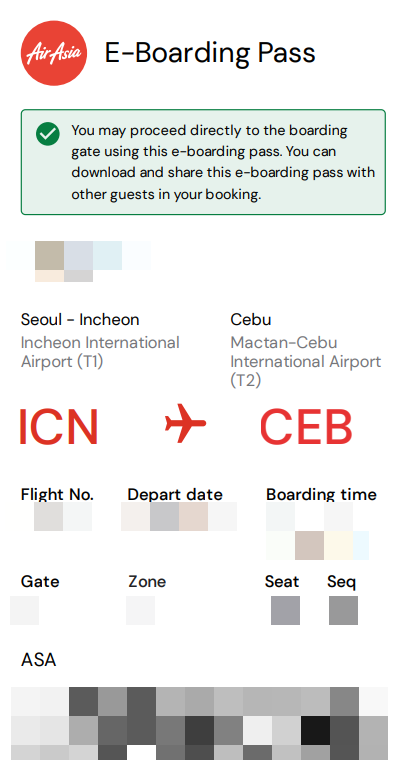Click the Zone label

[147, 581]
